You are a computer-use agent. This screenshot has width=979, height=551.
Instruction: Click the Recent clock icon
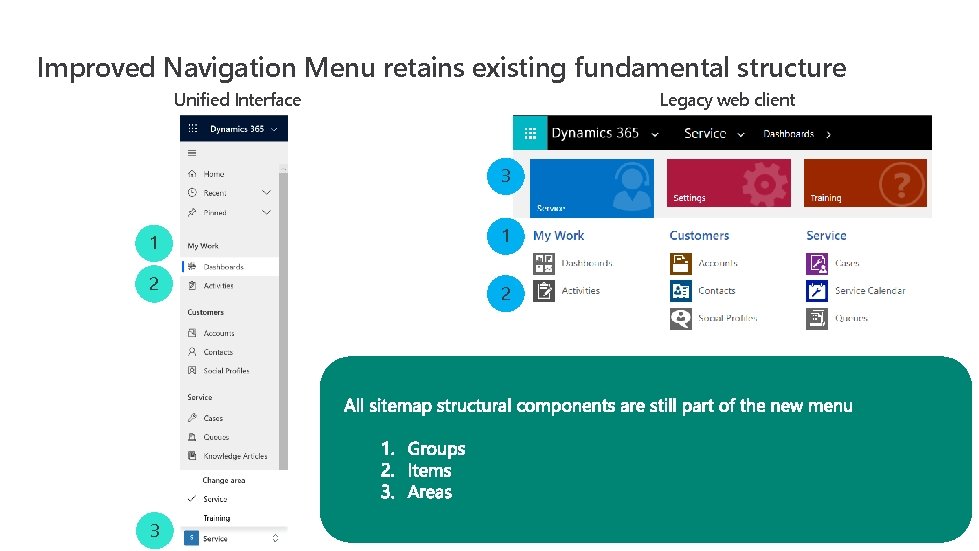192,193
